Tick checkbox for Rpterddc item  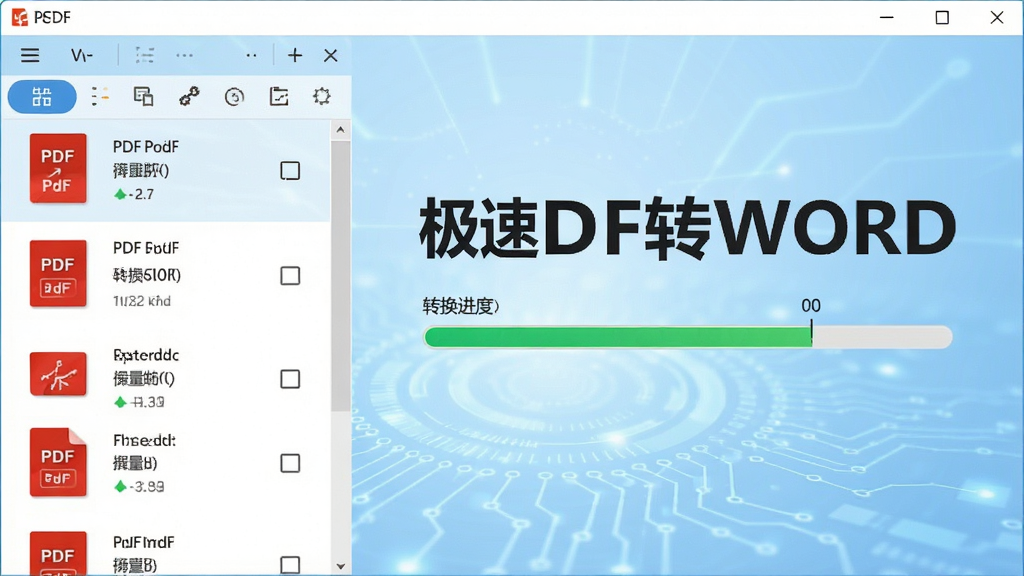(290, 379)
